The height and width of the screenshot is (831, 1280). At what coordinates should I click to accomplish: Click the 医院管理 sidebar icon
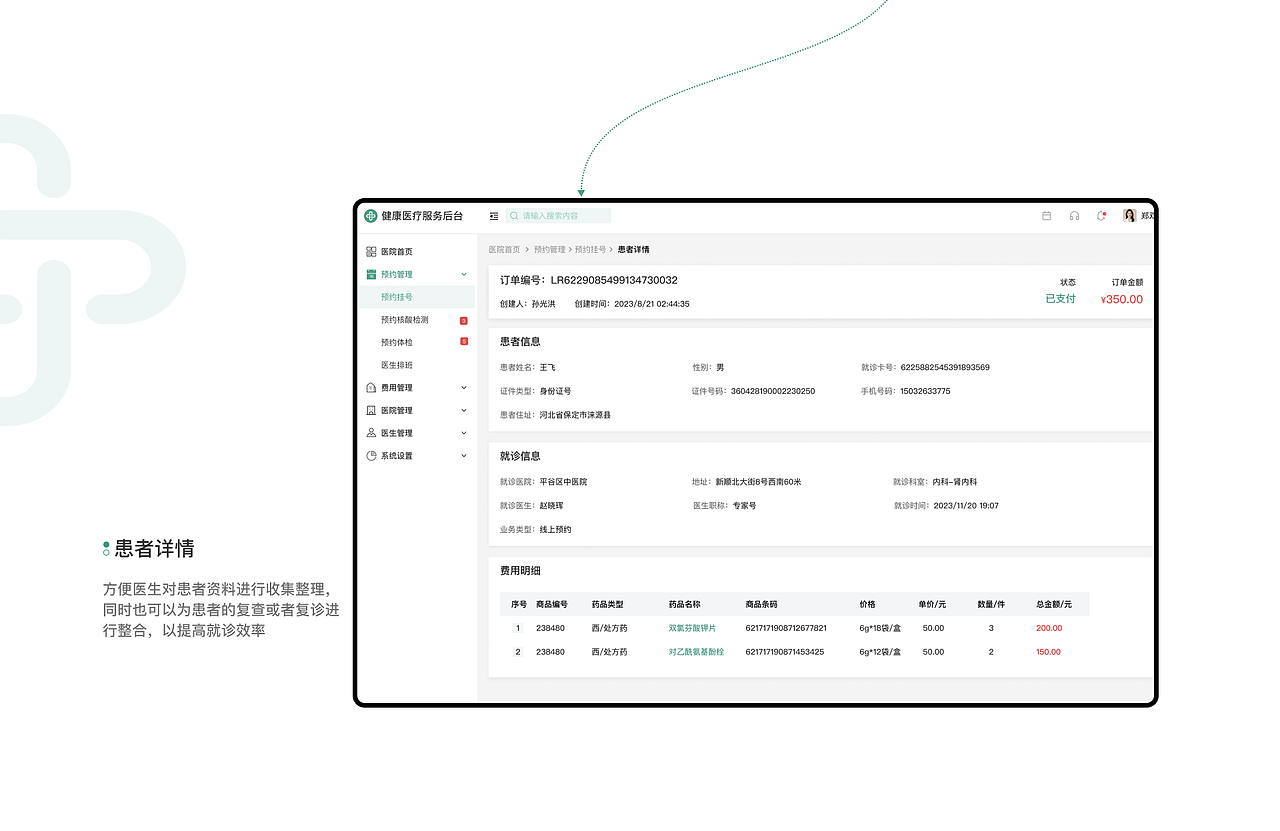pos(371,410)
